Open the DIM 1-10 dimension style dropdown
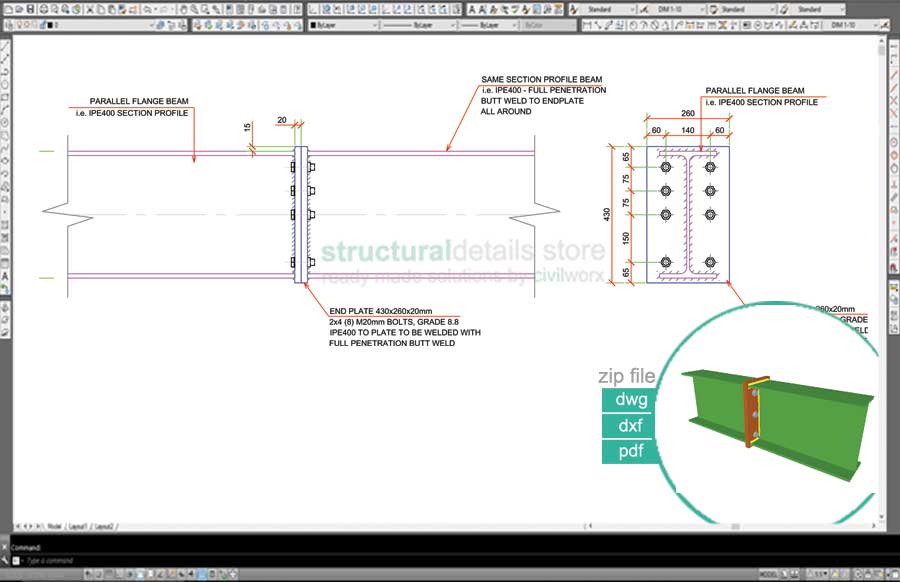 (701, 8)
